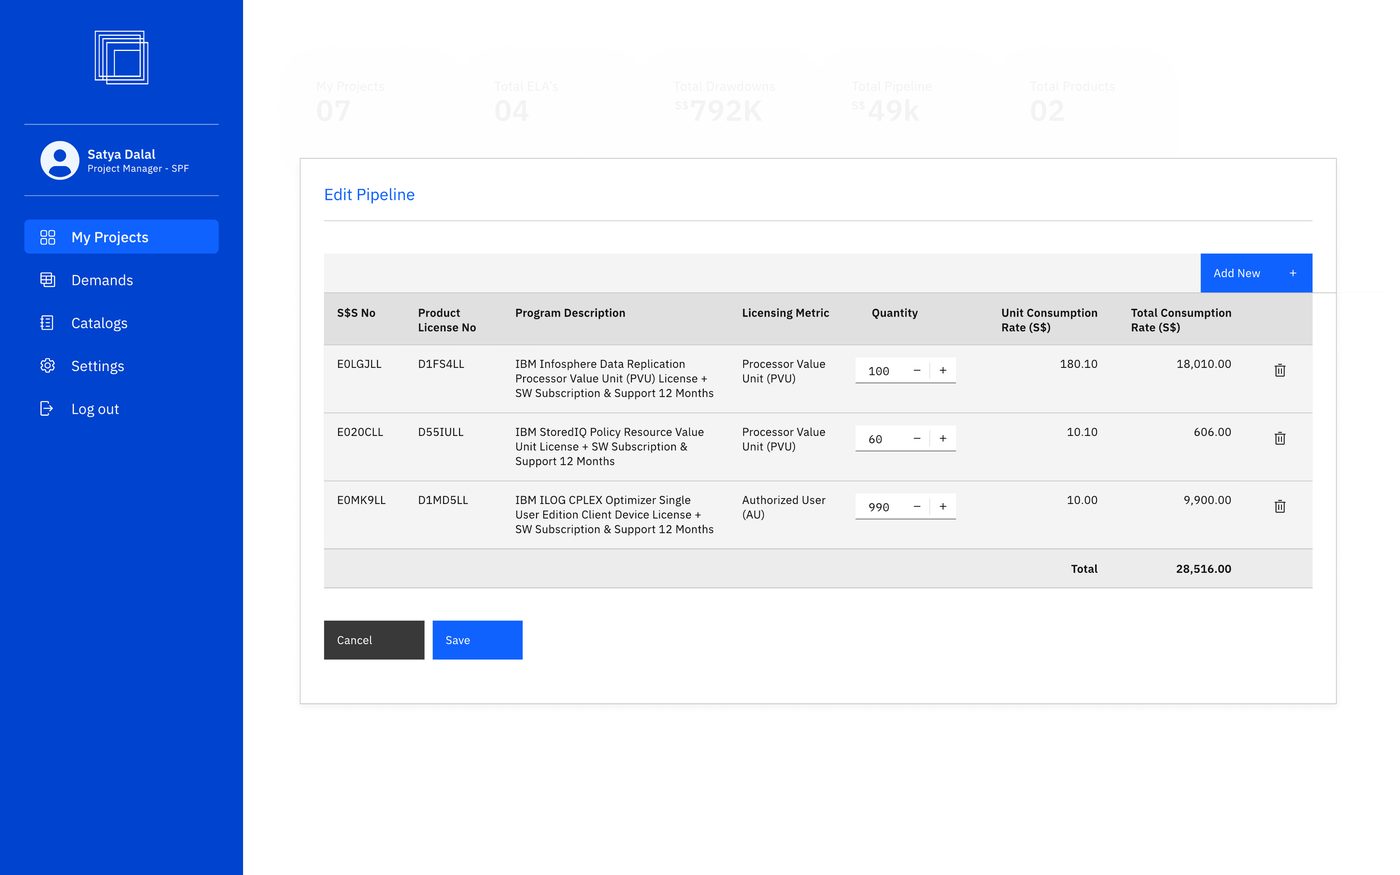Click the S$S No column header
The image size is (1400, 875).
pyautogui.click(x=356, y=313)
